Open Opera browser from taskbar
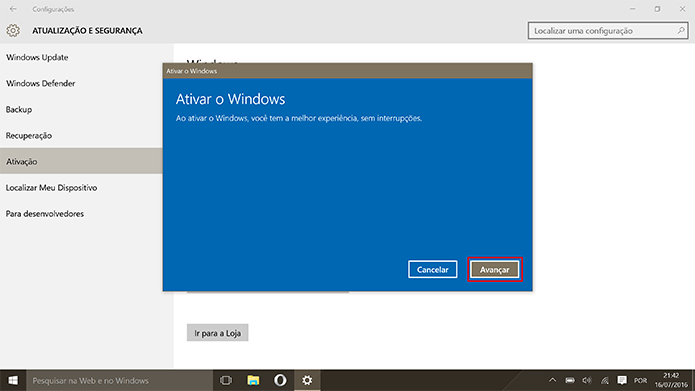 (280, 380)
